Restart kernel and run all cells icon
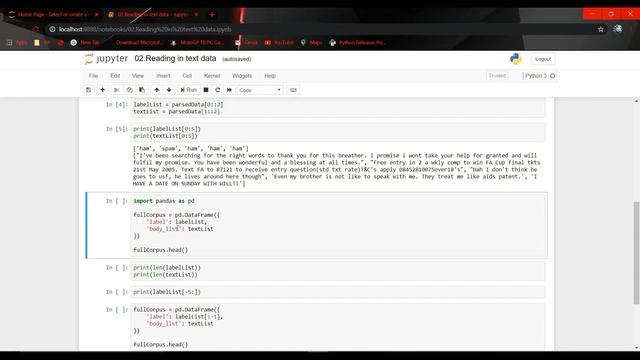This screenshot has height=360, width=640. click(229, 90)
